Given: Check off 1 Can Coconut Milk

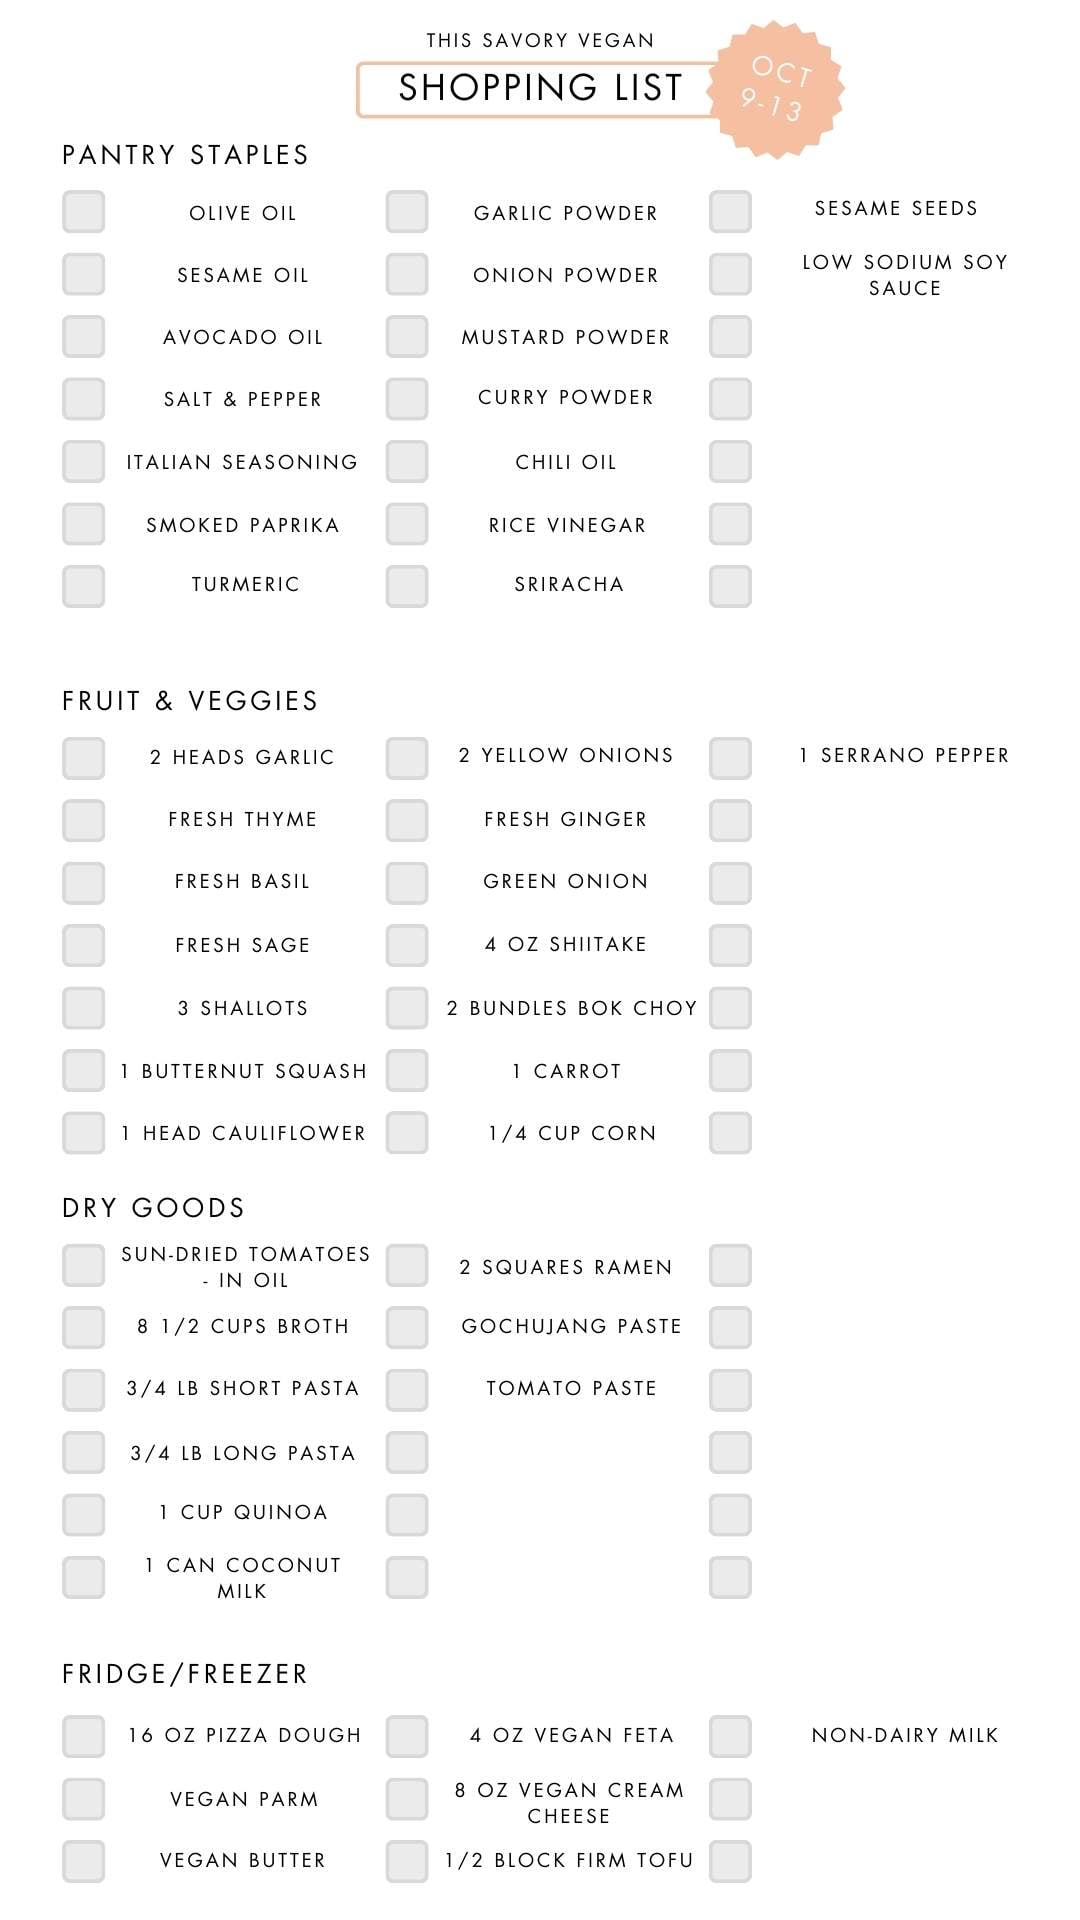Looking at the screenshot, I should coord(84,1577).
